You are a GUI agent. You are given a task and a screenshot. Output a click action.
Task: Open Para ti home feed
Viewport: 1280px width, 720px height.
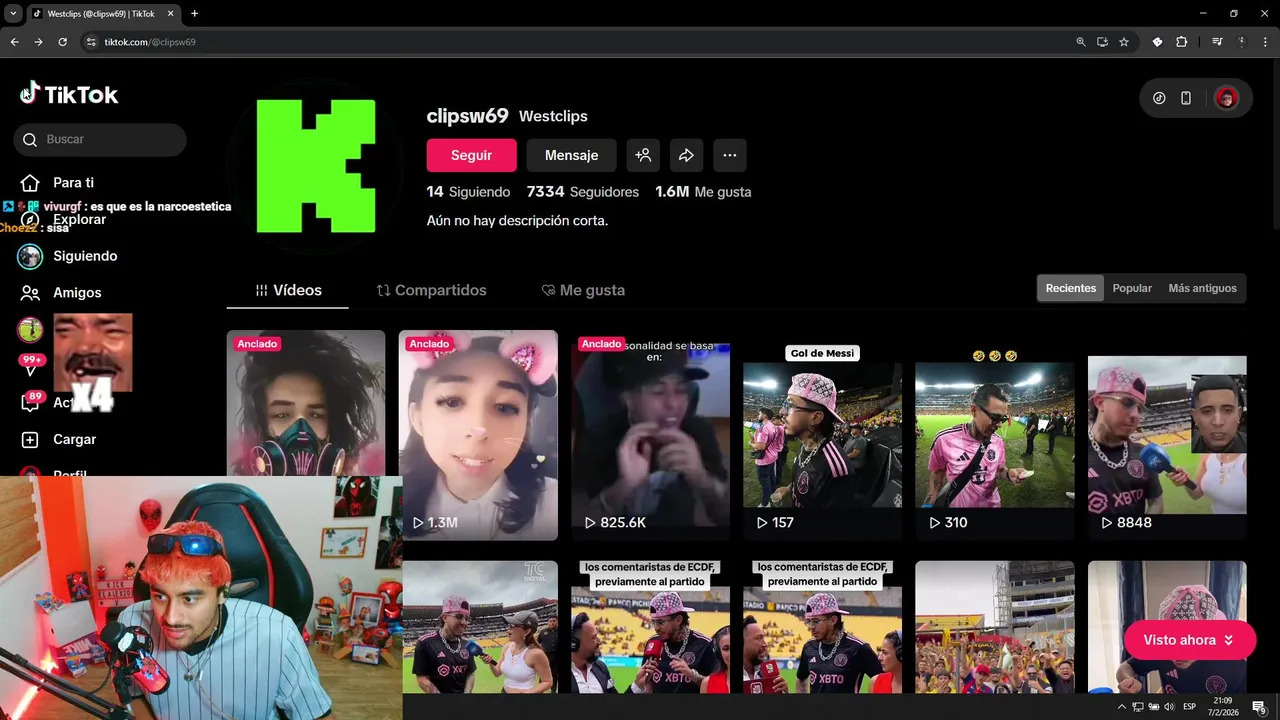point(58,183)
